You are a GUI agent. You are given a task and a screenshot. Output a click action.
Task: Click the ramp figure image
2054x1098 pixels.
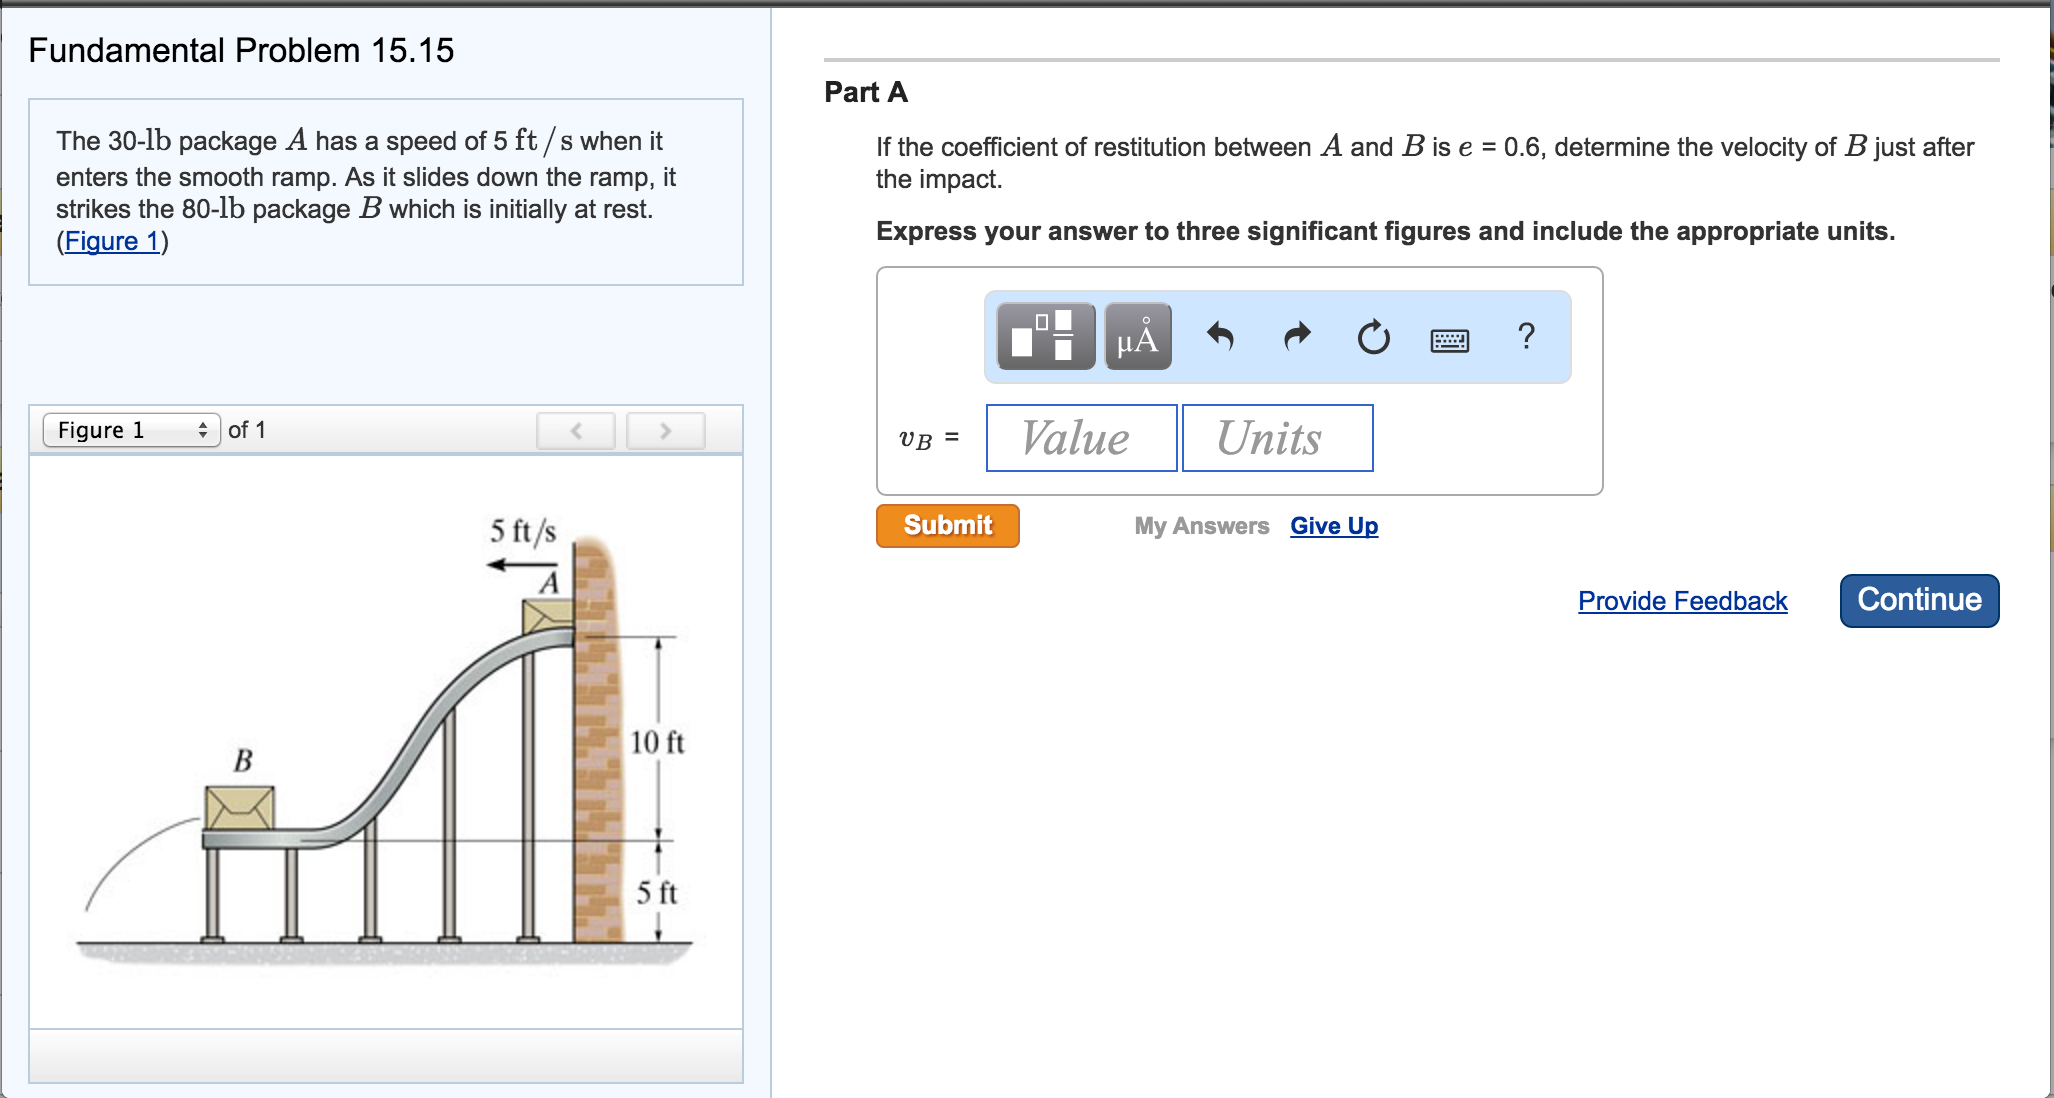coord(386,740)
